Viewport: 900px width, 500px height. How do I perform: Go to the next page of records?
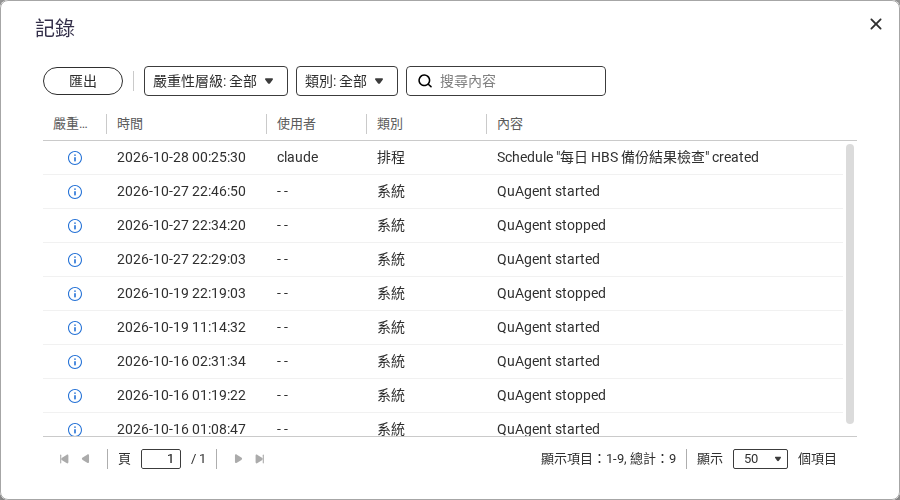[238, 459]
